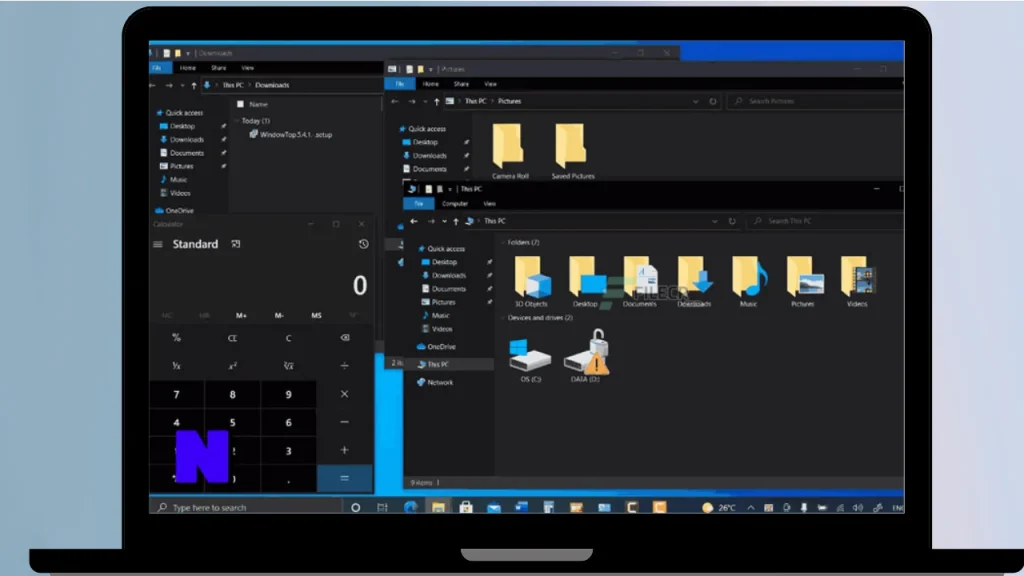Open Share tab in Pictures window
Screen dimensions: 1024x576
coord(461,84)
